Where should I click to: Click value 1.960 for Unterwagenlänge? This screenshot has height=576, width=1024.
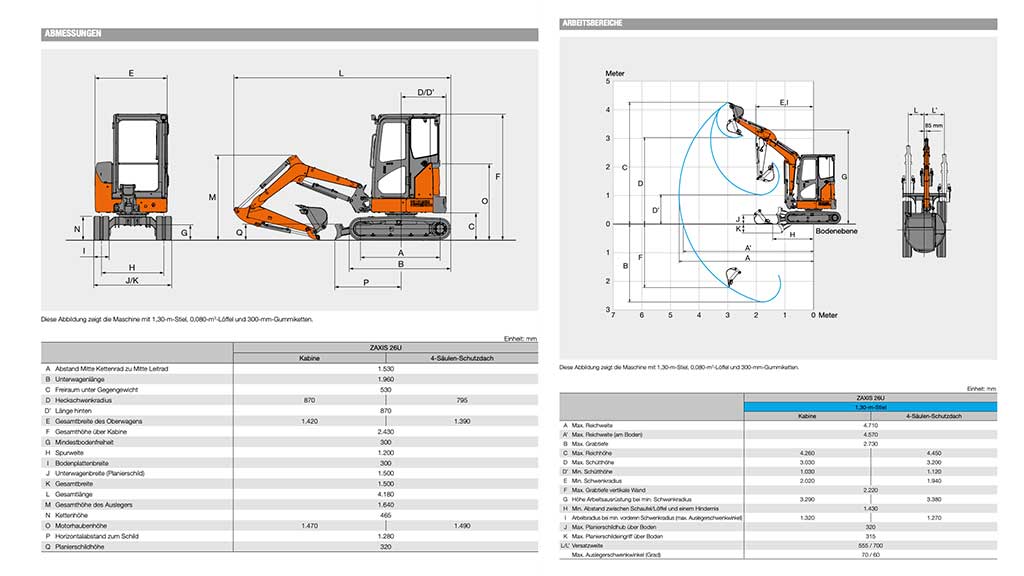click(x=385, y=379)
